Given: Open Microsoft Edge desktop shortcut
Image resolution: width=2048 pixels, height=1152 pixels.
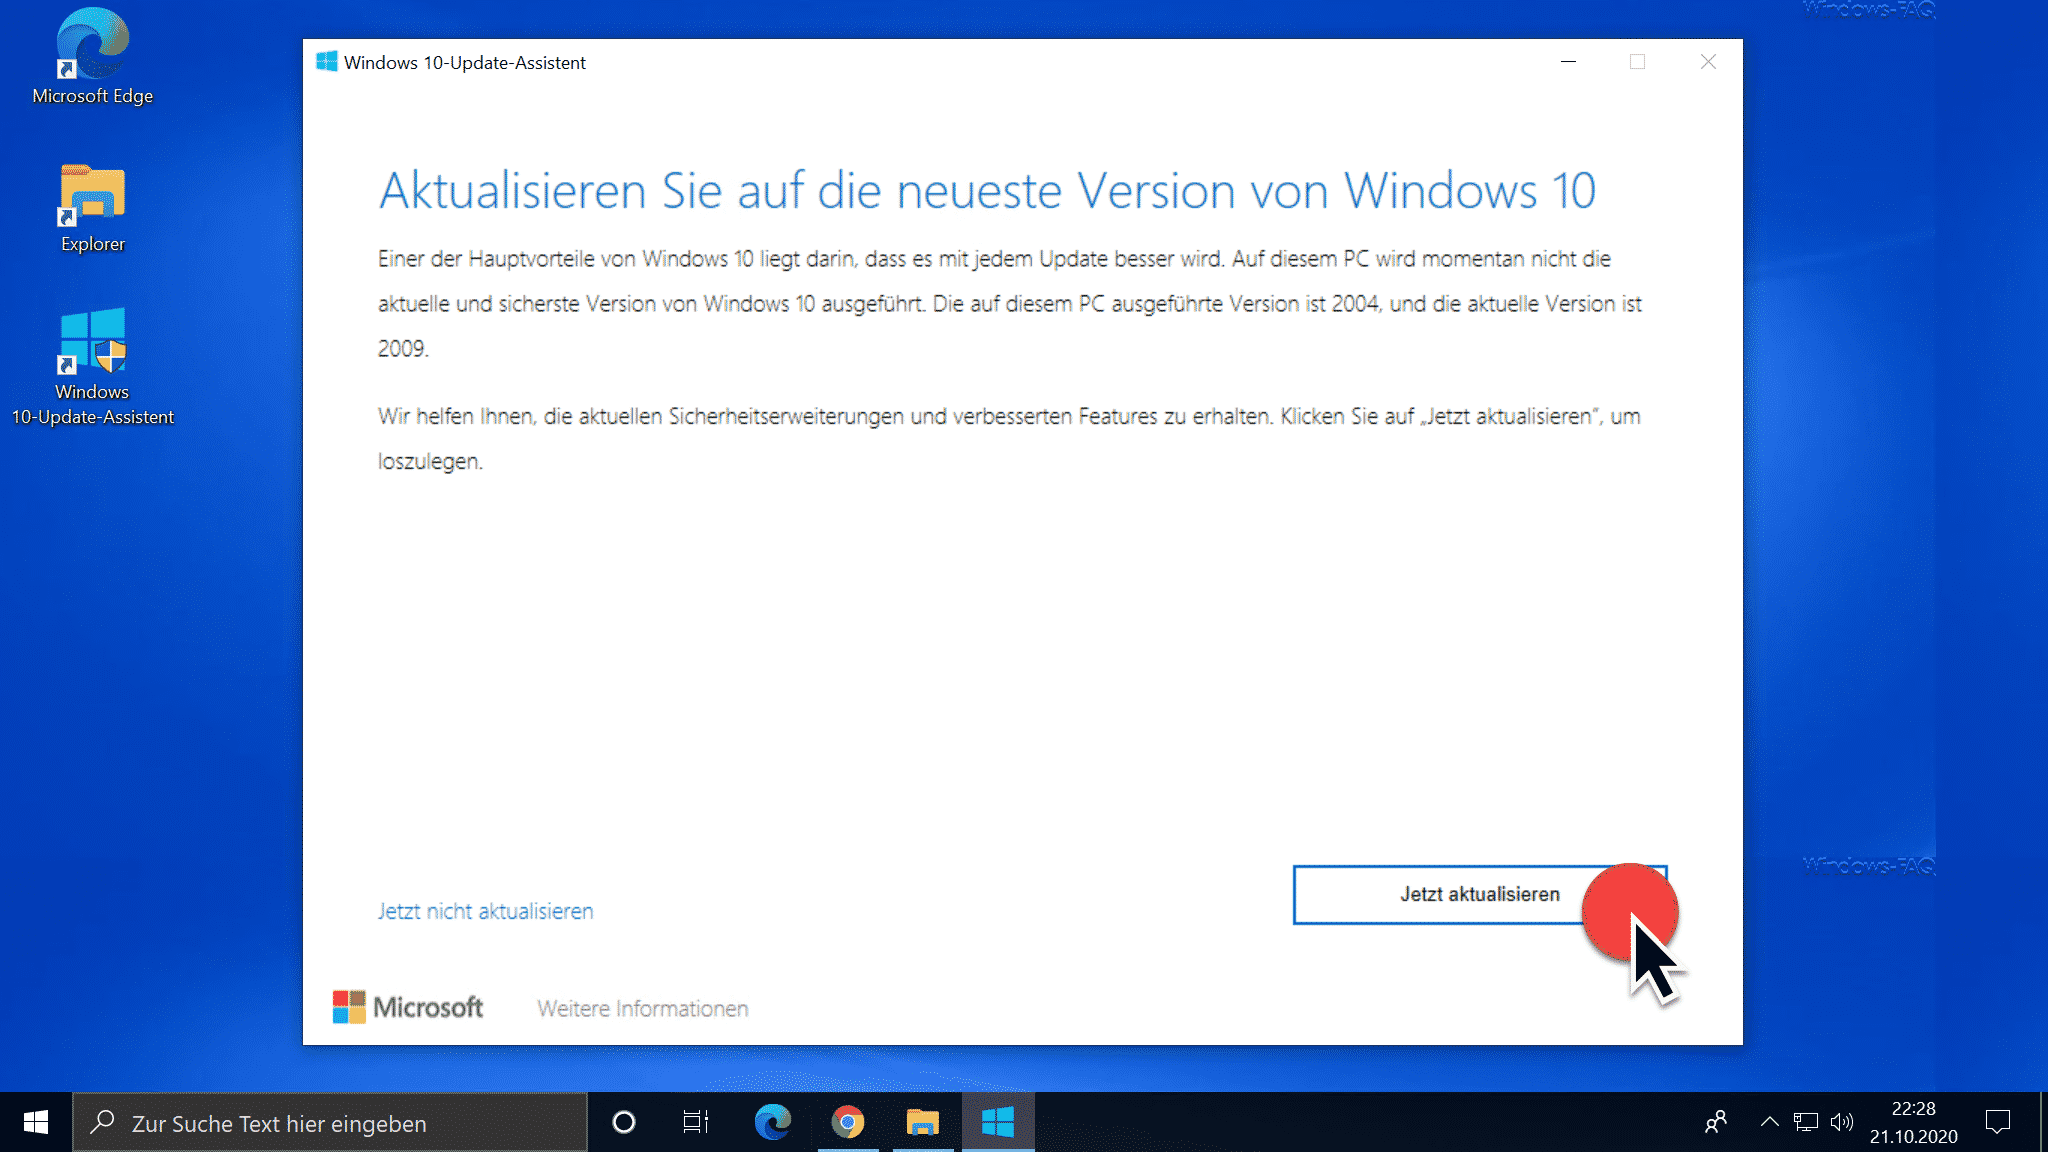Looking at the screenshot, I should [92, 57].
